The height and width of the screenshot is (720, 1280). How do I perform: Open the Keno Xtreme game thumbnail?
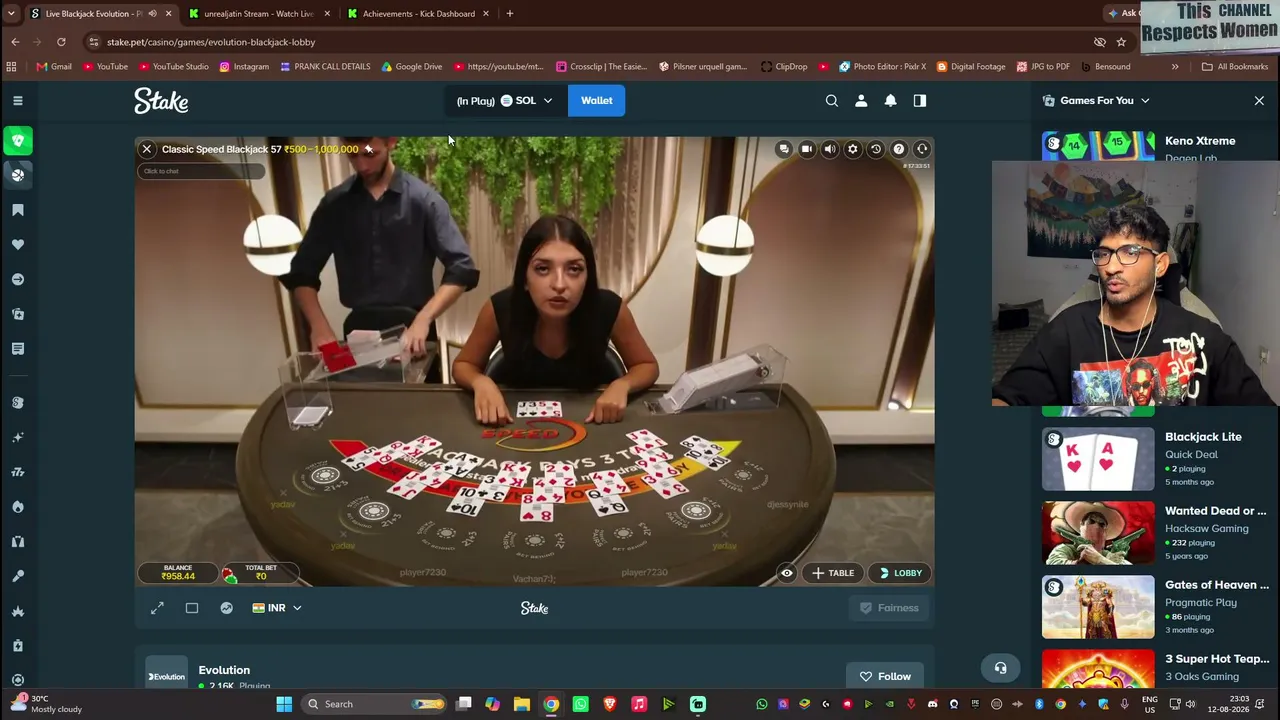1098,146
